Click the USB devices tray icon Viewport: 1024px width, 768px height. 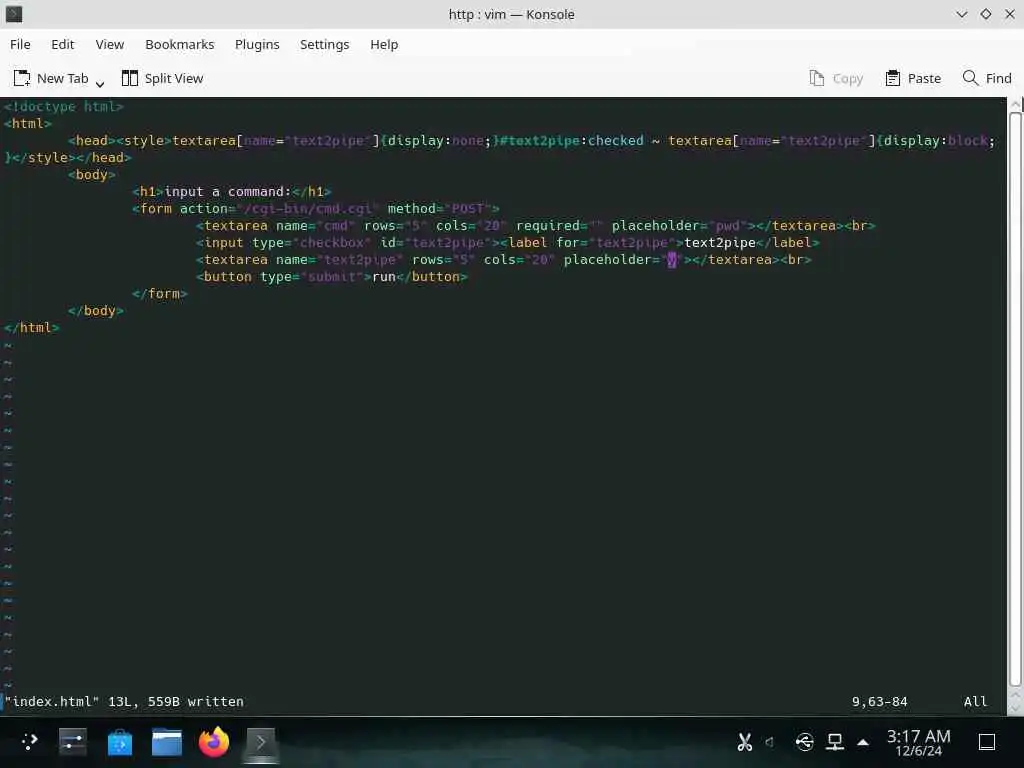[805, 742]
